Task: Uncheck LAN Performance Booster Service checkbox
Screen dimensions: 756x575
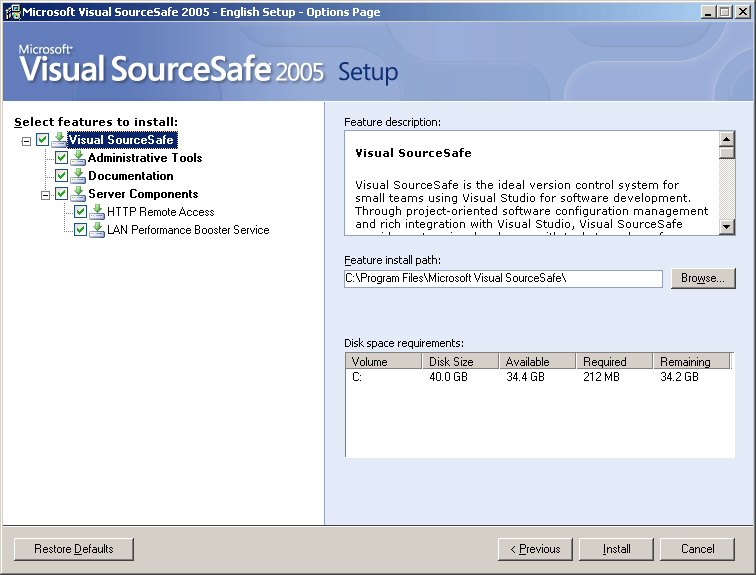Action: (x=81, y=230)
